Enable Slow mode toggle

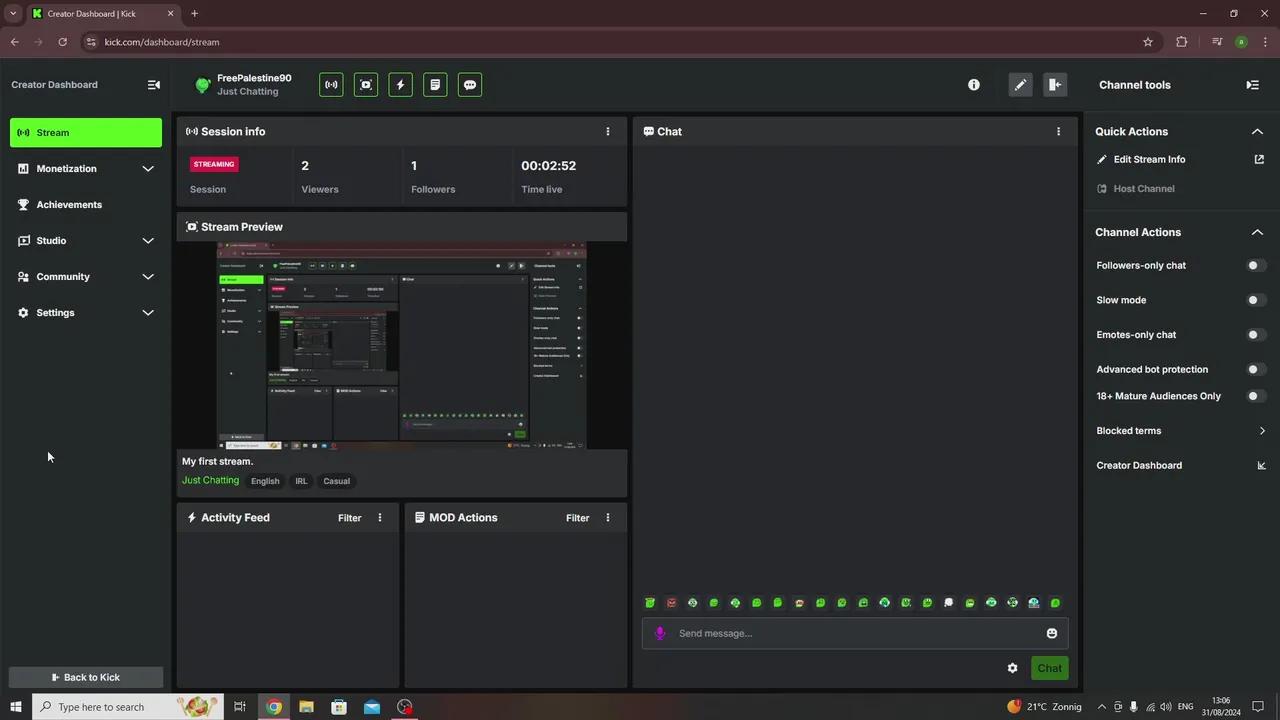[1256, 300]
